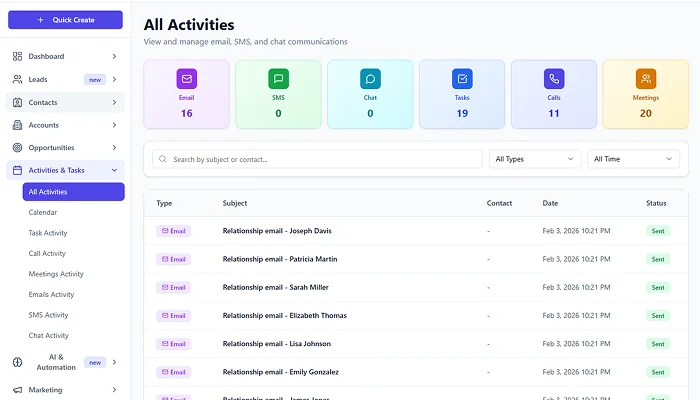Click the purple Calls phone icon

point(553,78)
